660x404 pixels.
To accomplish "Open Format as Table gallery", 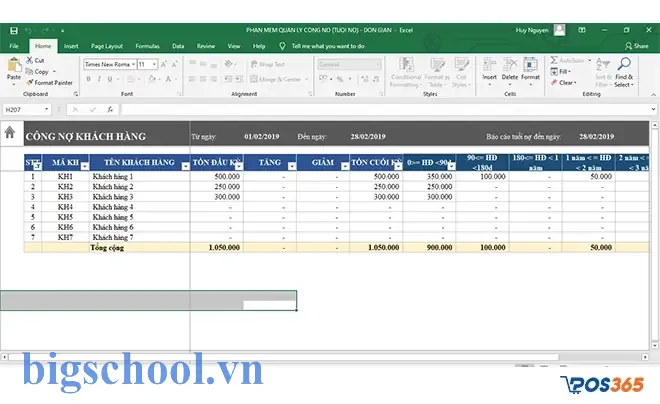I will (437, 72).
